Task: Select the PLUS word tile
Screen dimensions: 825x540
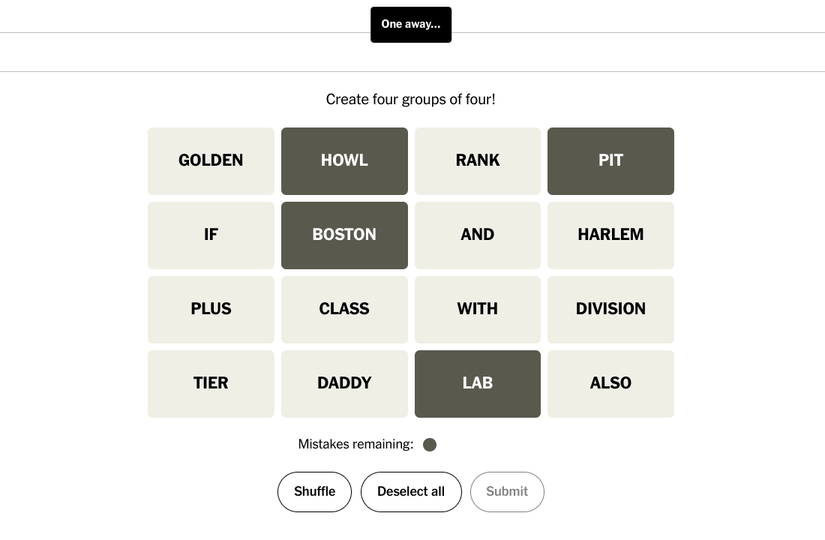Action: [211, 309]
